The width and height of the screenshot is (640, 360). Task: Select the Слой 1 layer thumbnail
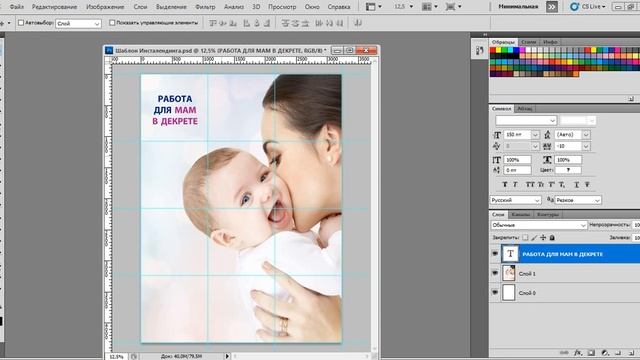[x=509, y=273]
